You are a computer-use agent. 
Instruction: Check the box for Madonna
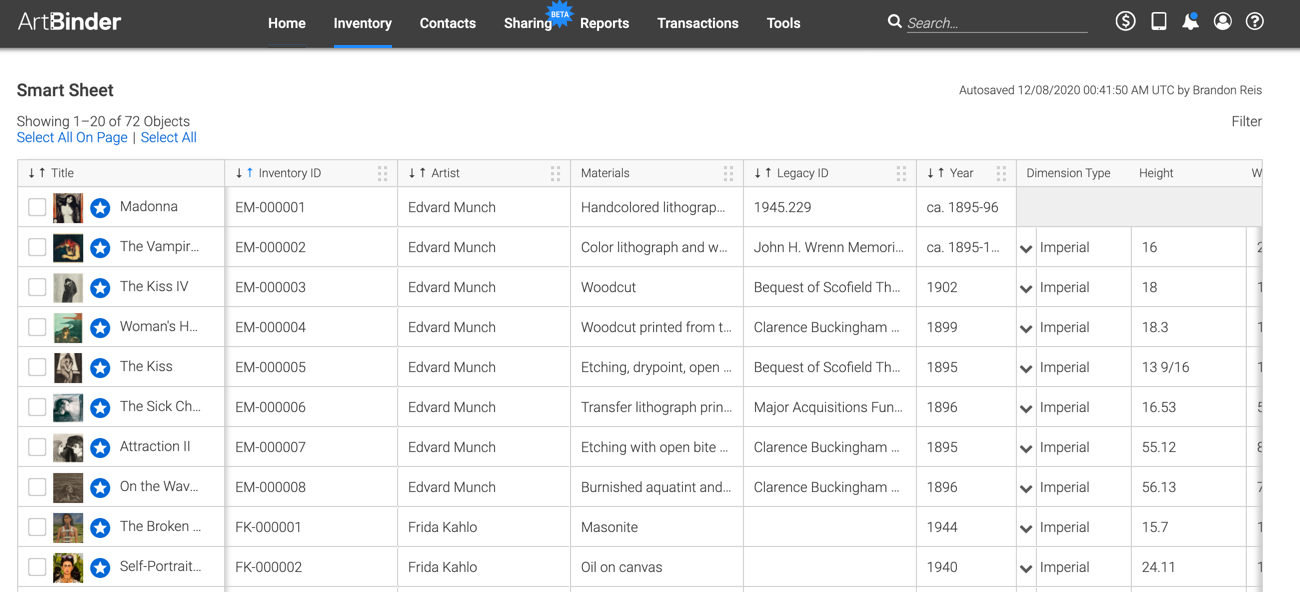pos(37,207)
